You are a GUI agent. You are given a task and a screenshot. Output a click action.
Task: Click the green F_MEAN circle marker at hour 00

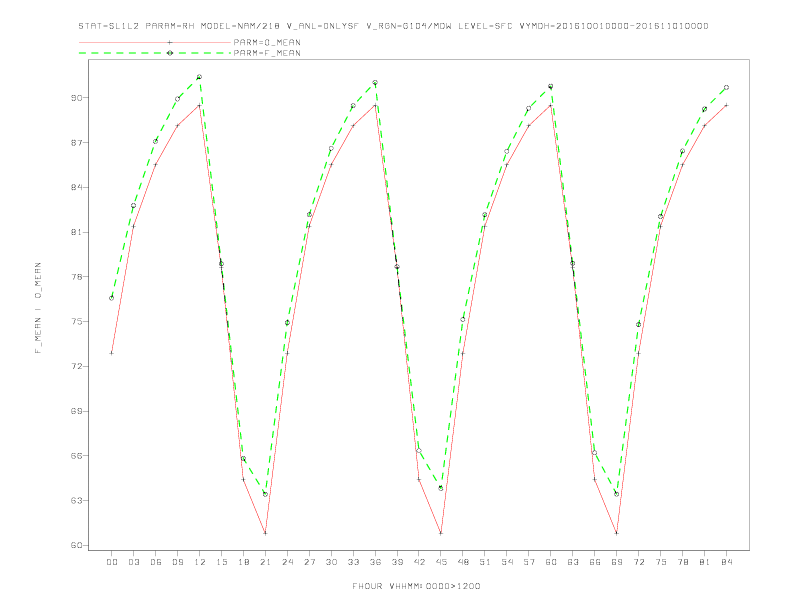tap(112, 298)
